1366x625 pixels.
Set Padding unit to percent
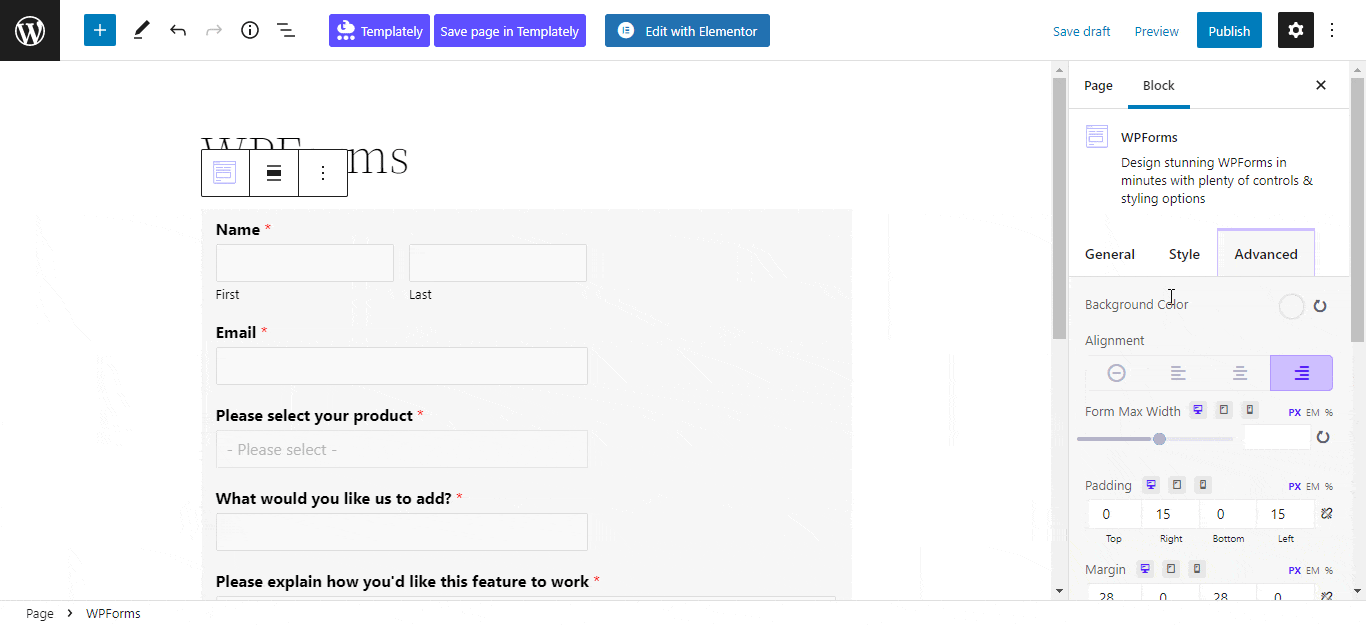1329,487
